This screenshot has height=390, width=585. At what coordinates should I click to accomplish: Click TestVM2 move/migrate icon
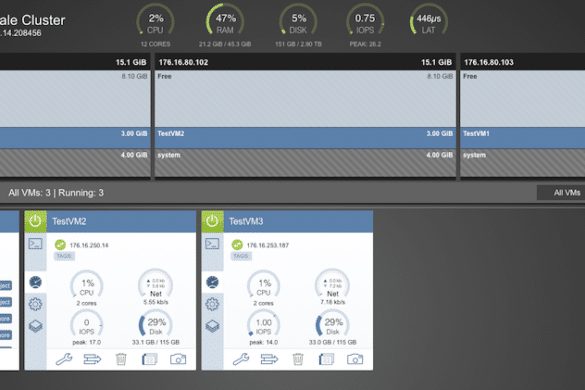(x=92, y=359)
